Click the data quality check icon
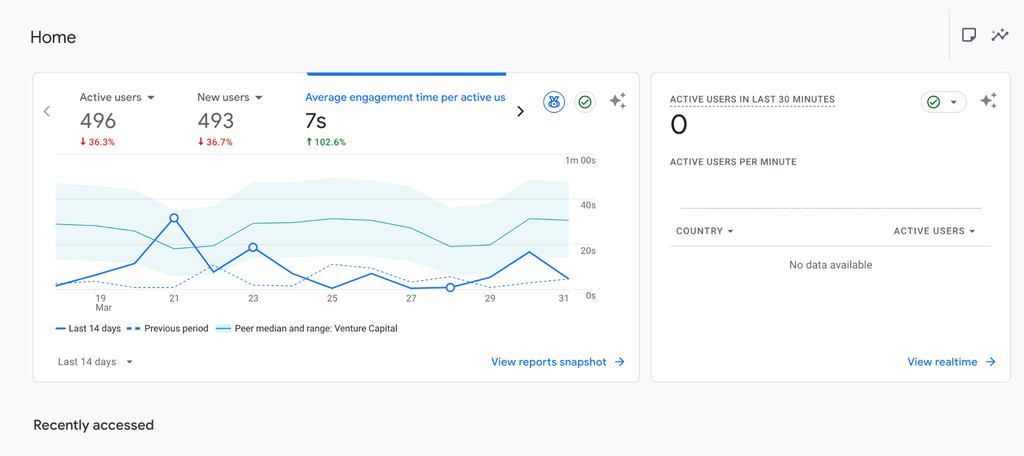Image resolution: width=1024 pixels, height=456 pixels. pos(585,102)
